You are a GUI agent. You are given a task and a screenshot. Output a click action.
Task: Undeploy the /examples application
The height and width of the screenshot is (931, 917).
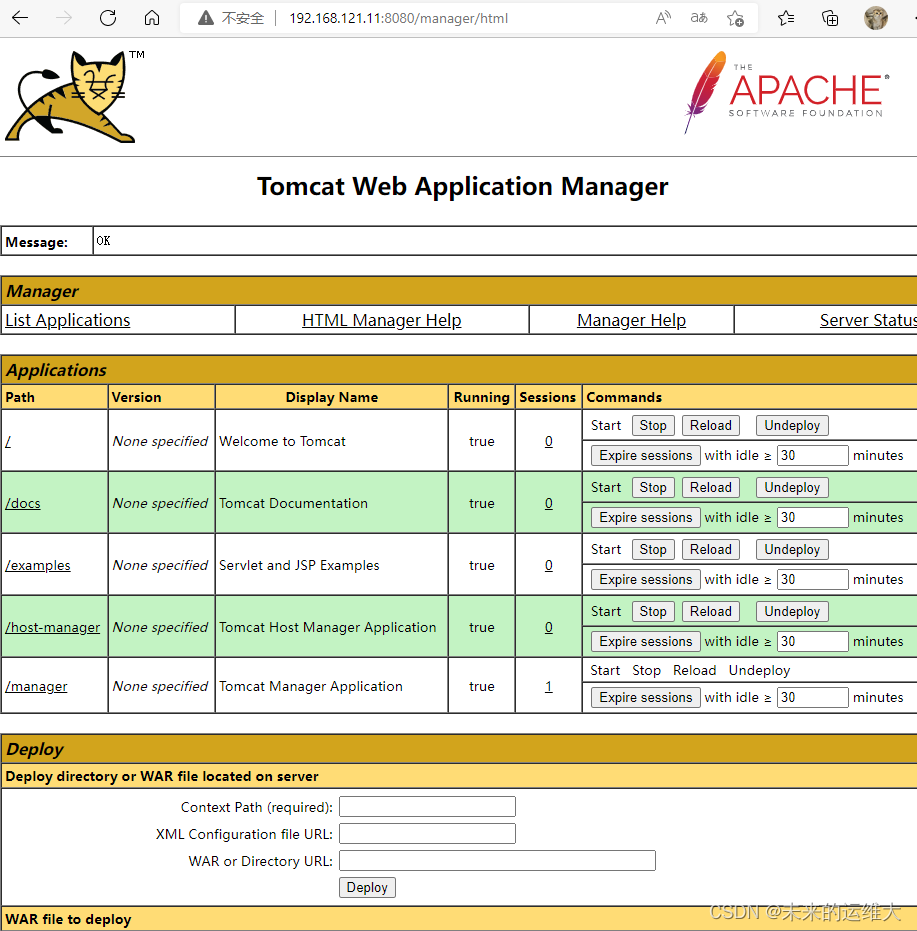pyautogui.click(x=792, y=549)
